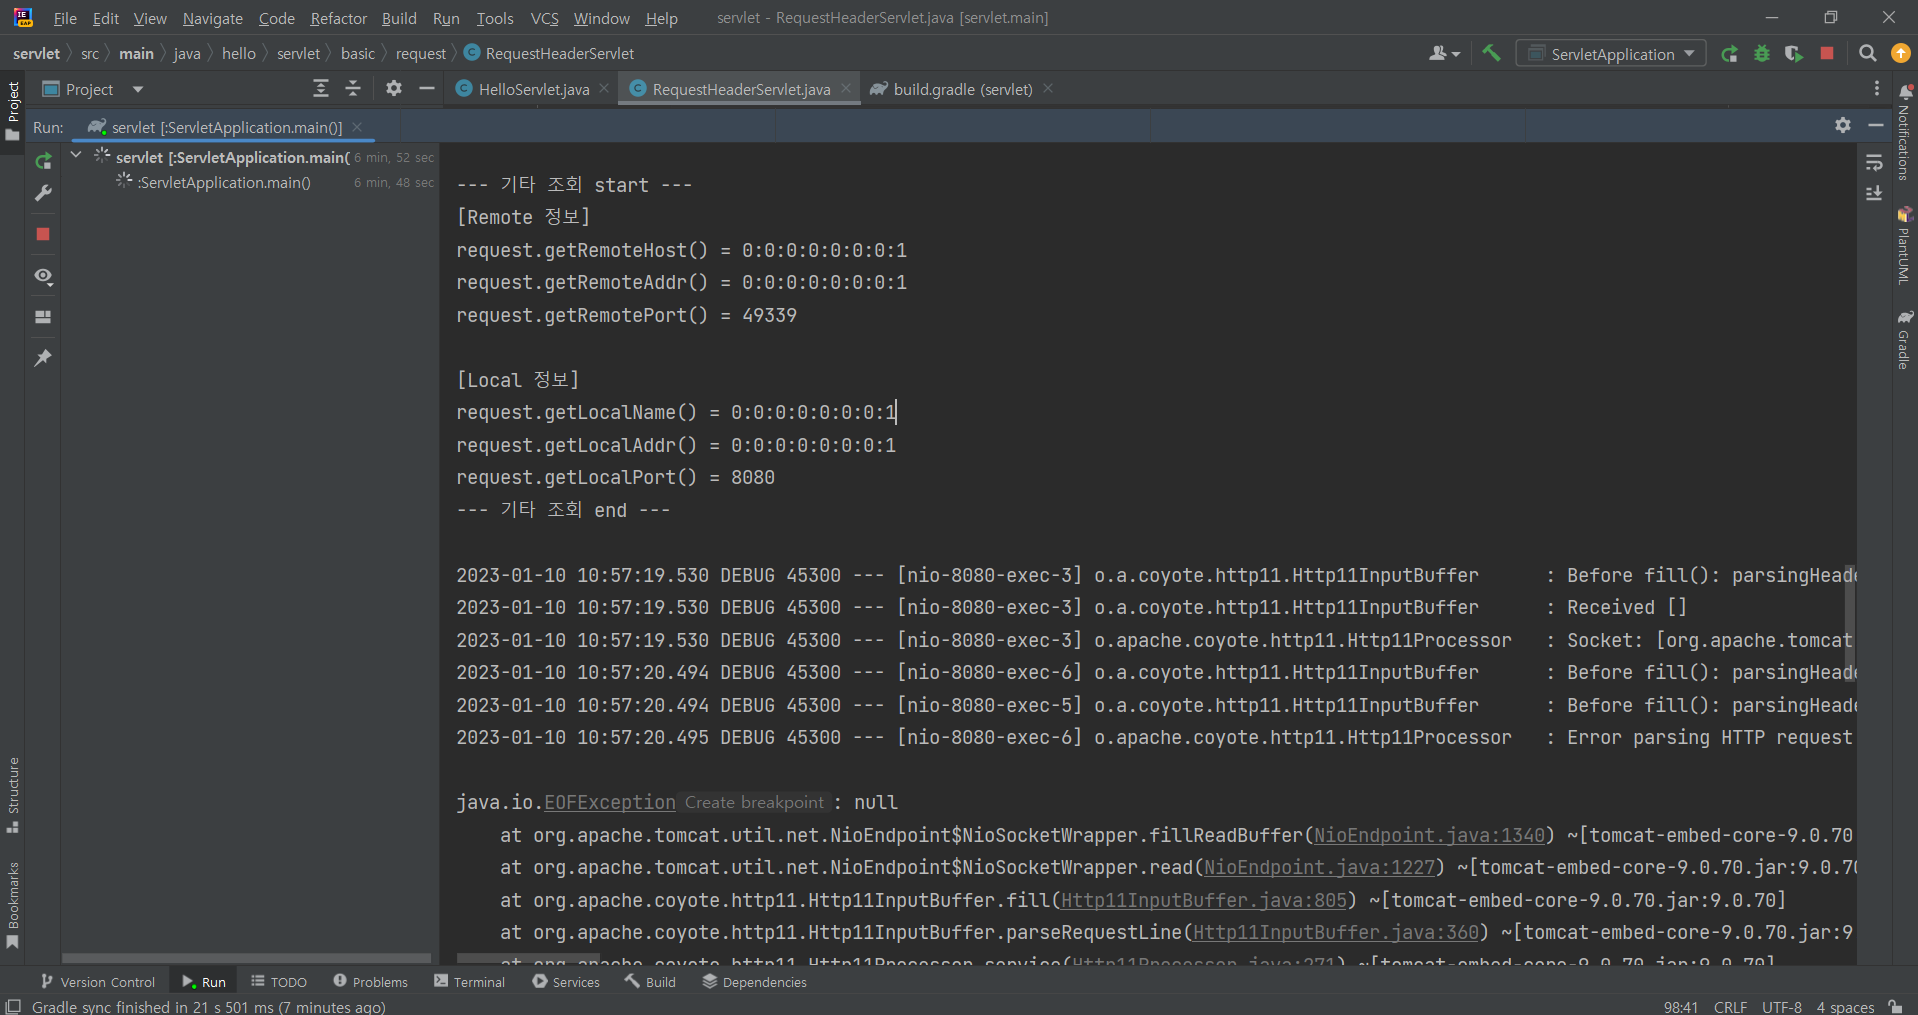Open PlantUML side panel

click(x=1904, y=246)
